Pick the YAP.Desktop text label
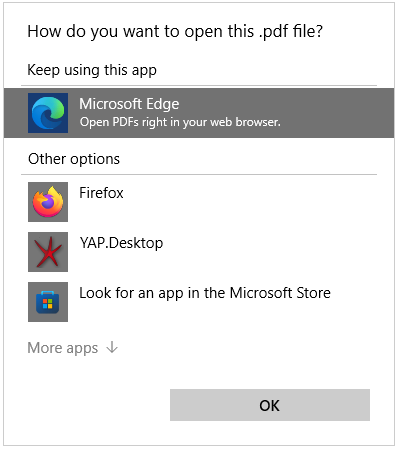 coord(121,243)
